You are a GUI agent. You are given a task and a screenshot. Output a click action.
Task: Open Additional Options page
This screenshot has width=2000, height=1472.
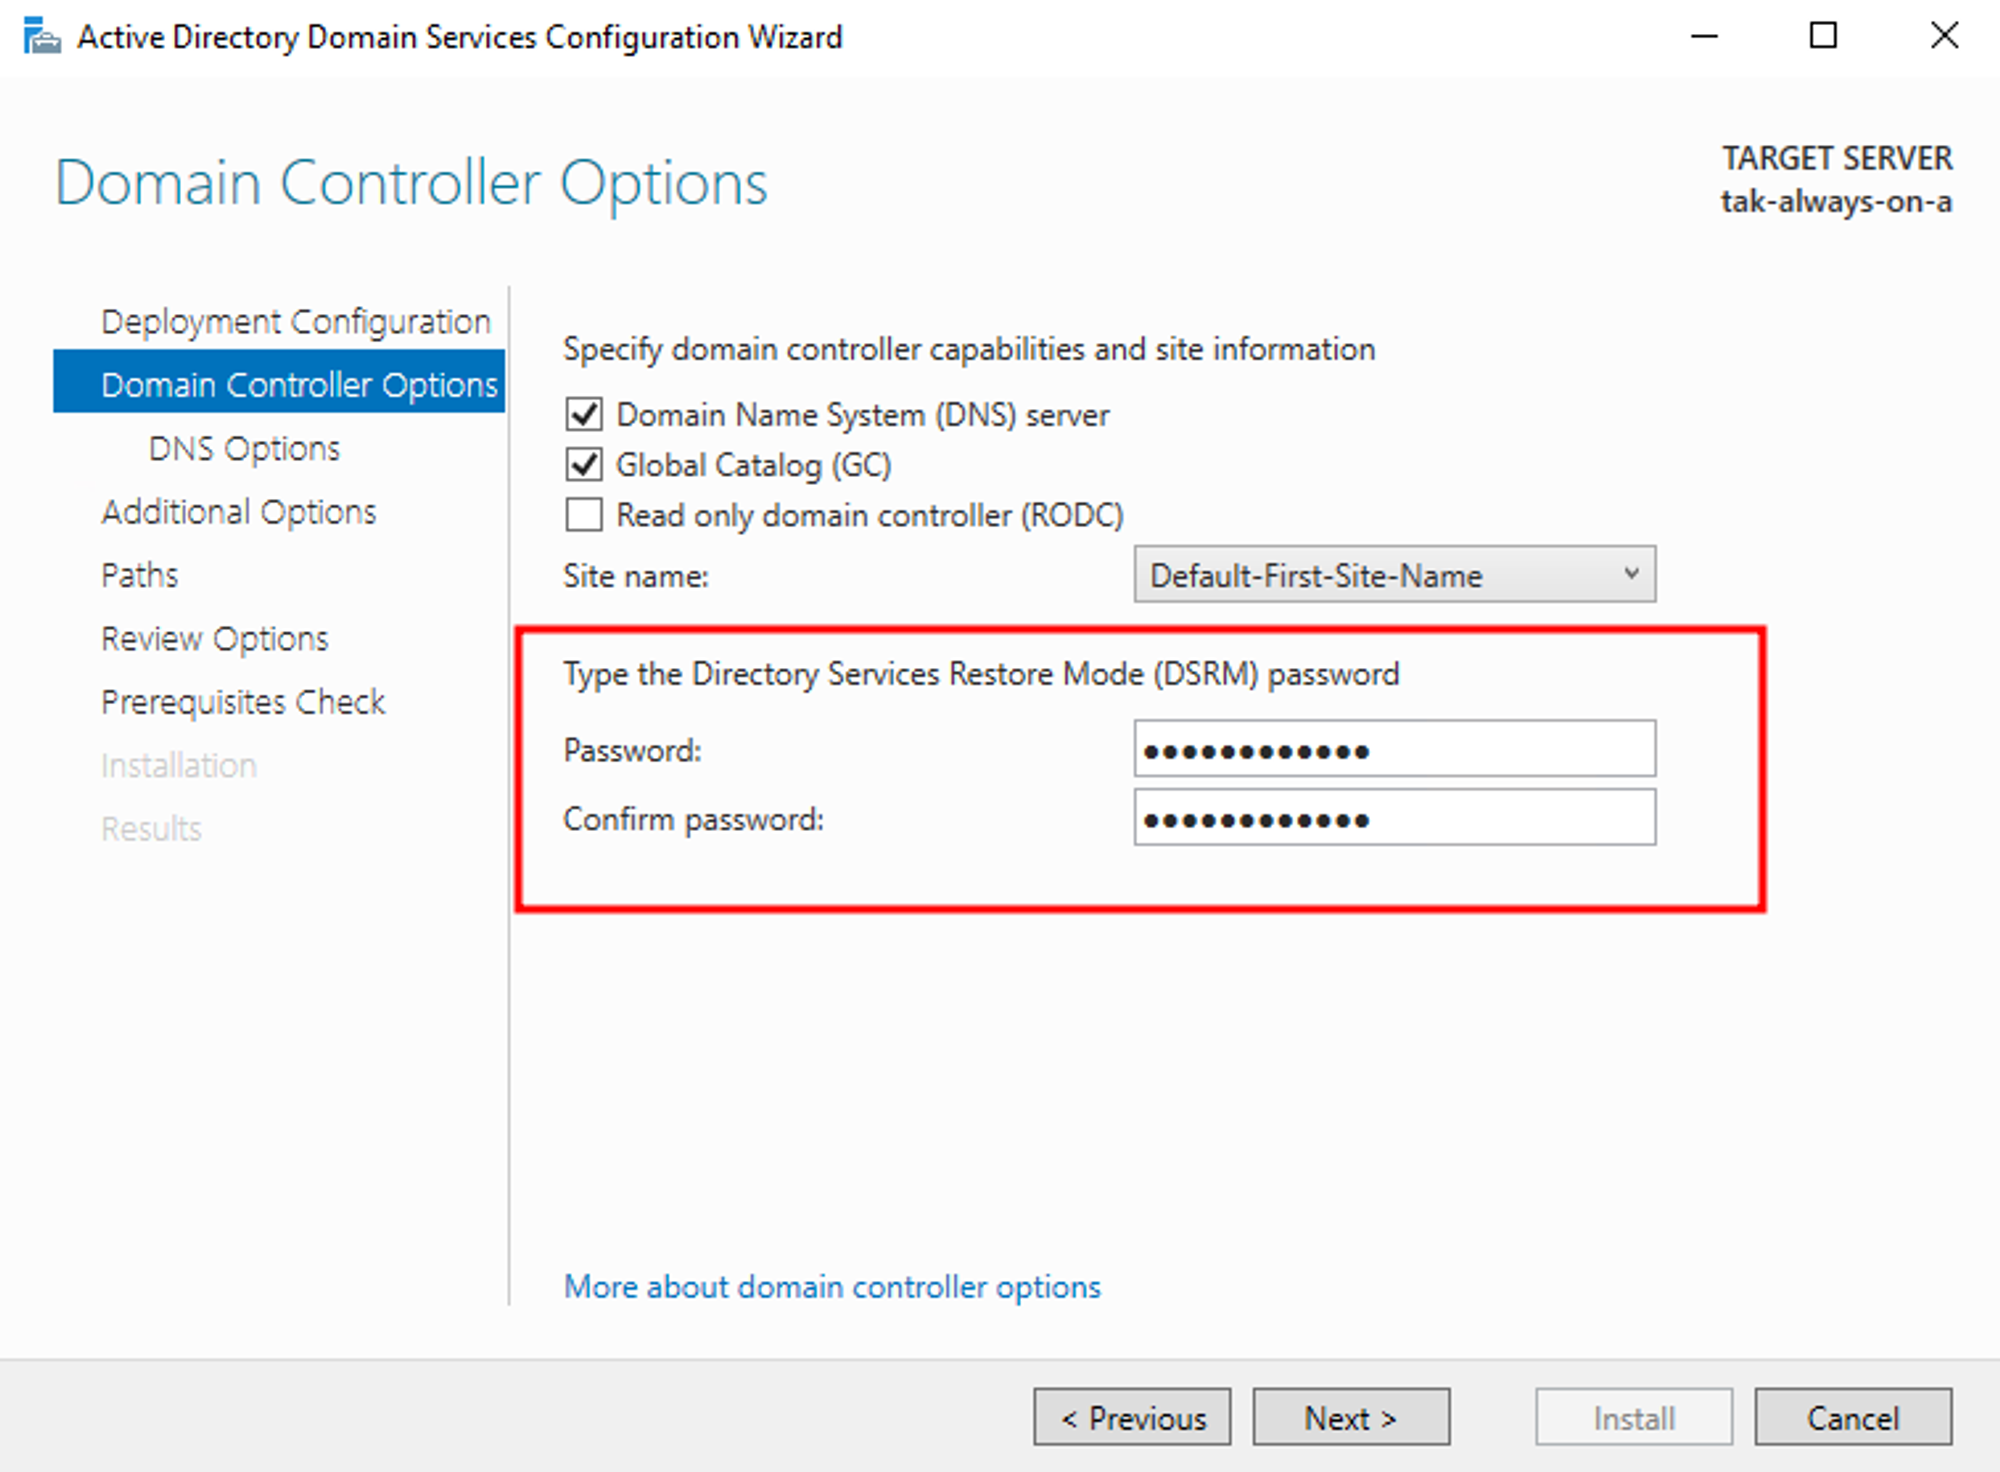coord(238,512)
